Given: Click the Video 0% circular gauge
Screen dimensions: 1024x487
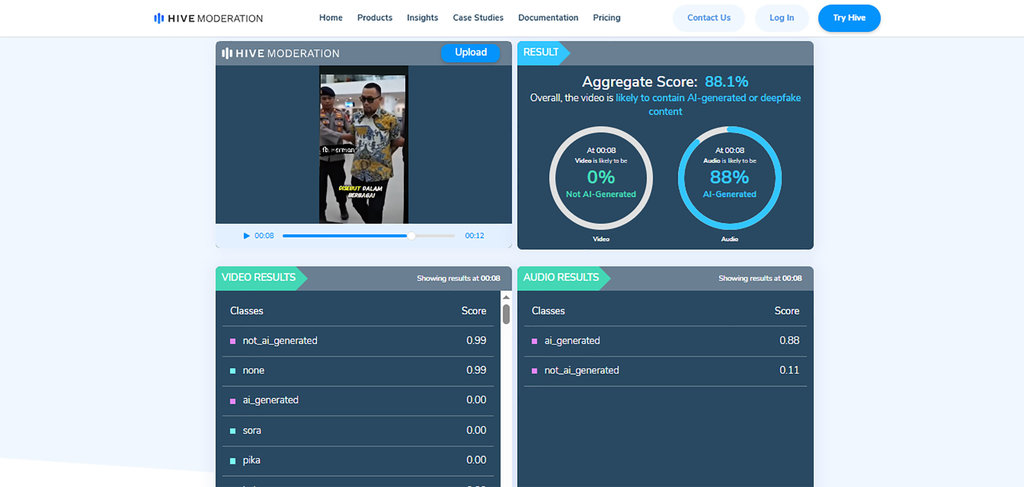Looking at the screenshot, I should (x=601, y=178).
